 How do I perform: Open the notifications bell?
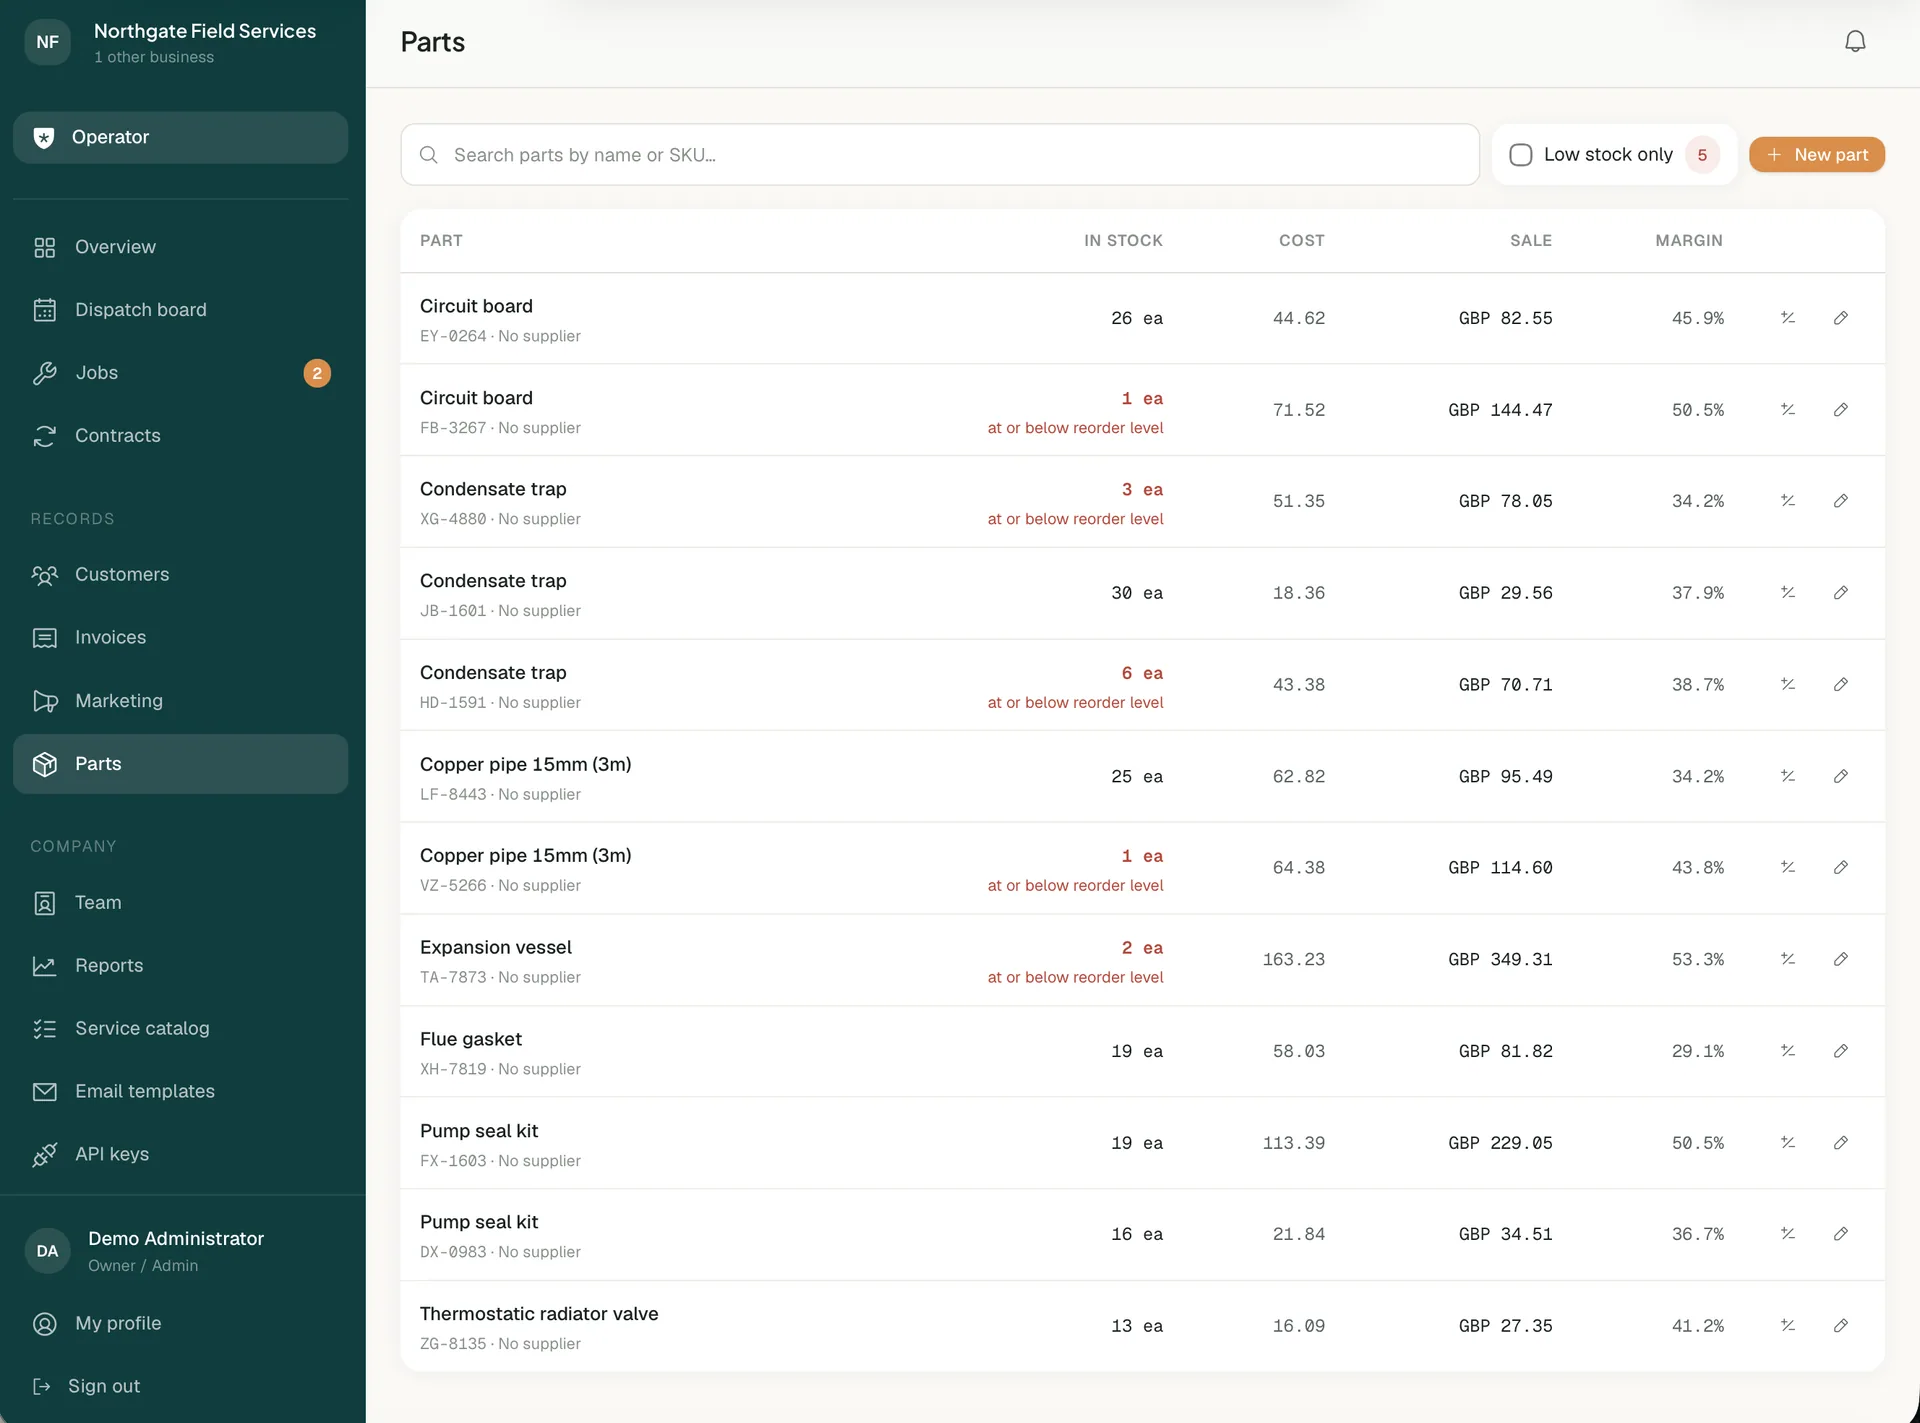click(x=1855, y=41)
